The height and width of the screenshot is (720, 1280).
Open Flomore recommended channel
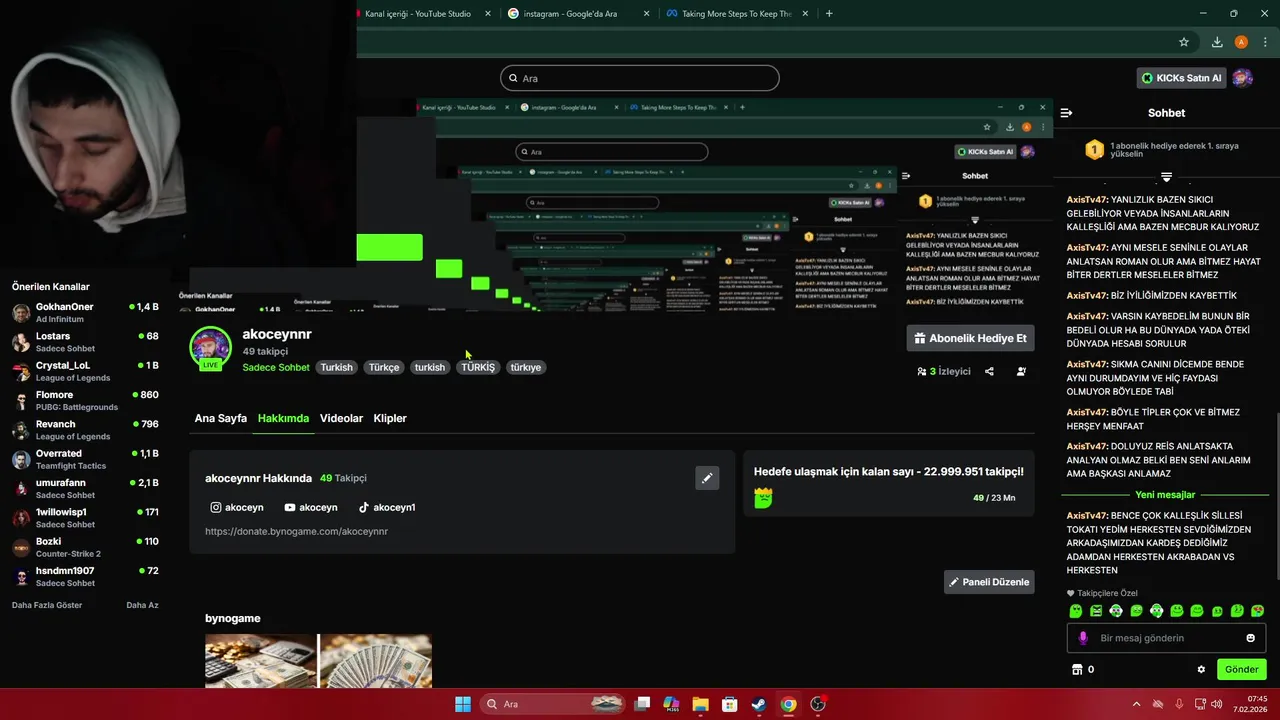tap(85, 401)
